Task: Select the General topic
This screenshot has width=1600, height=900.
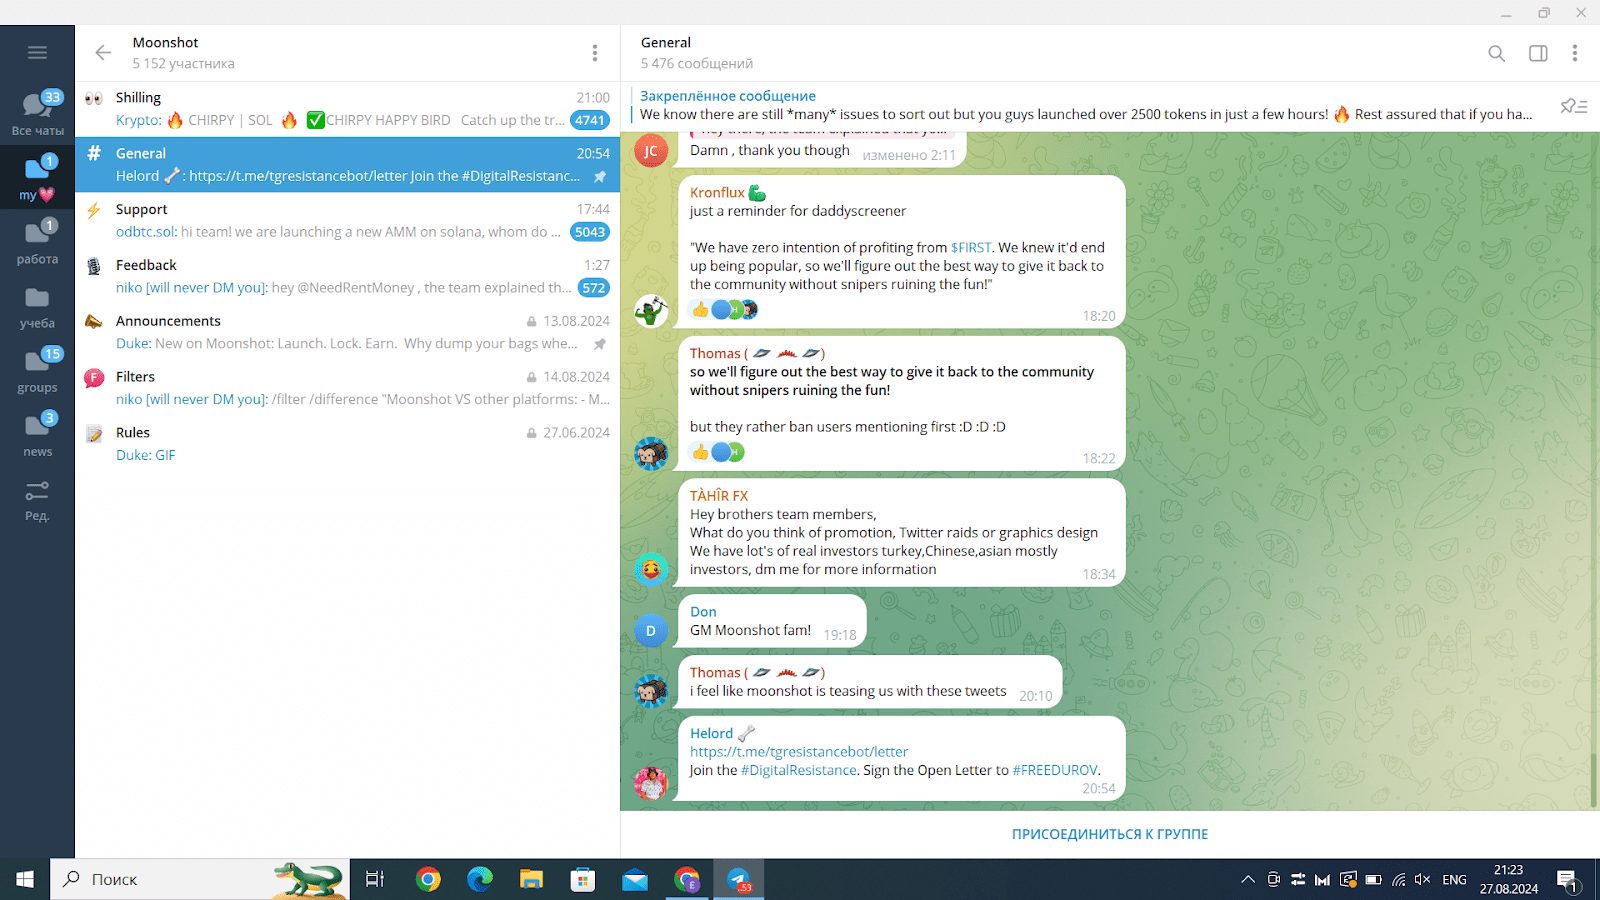Action: coord(347,164)
